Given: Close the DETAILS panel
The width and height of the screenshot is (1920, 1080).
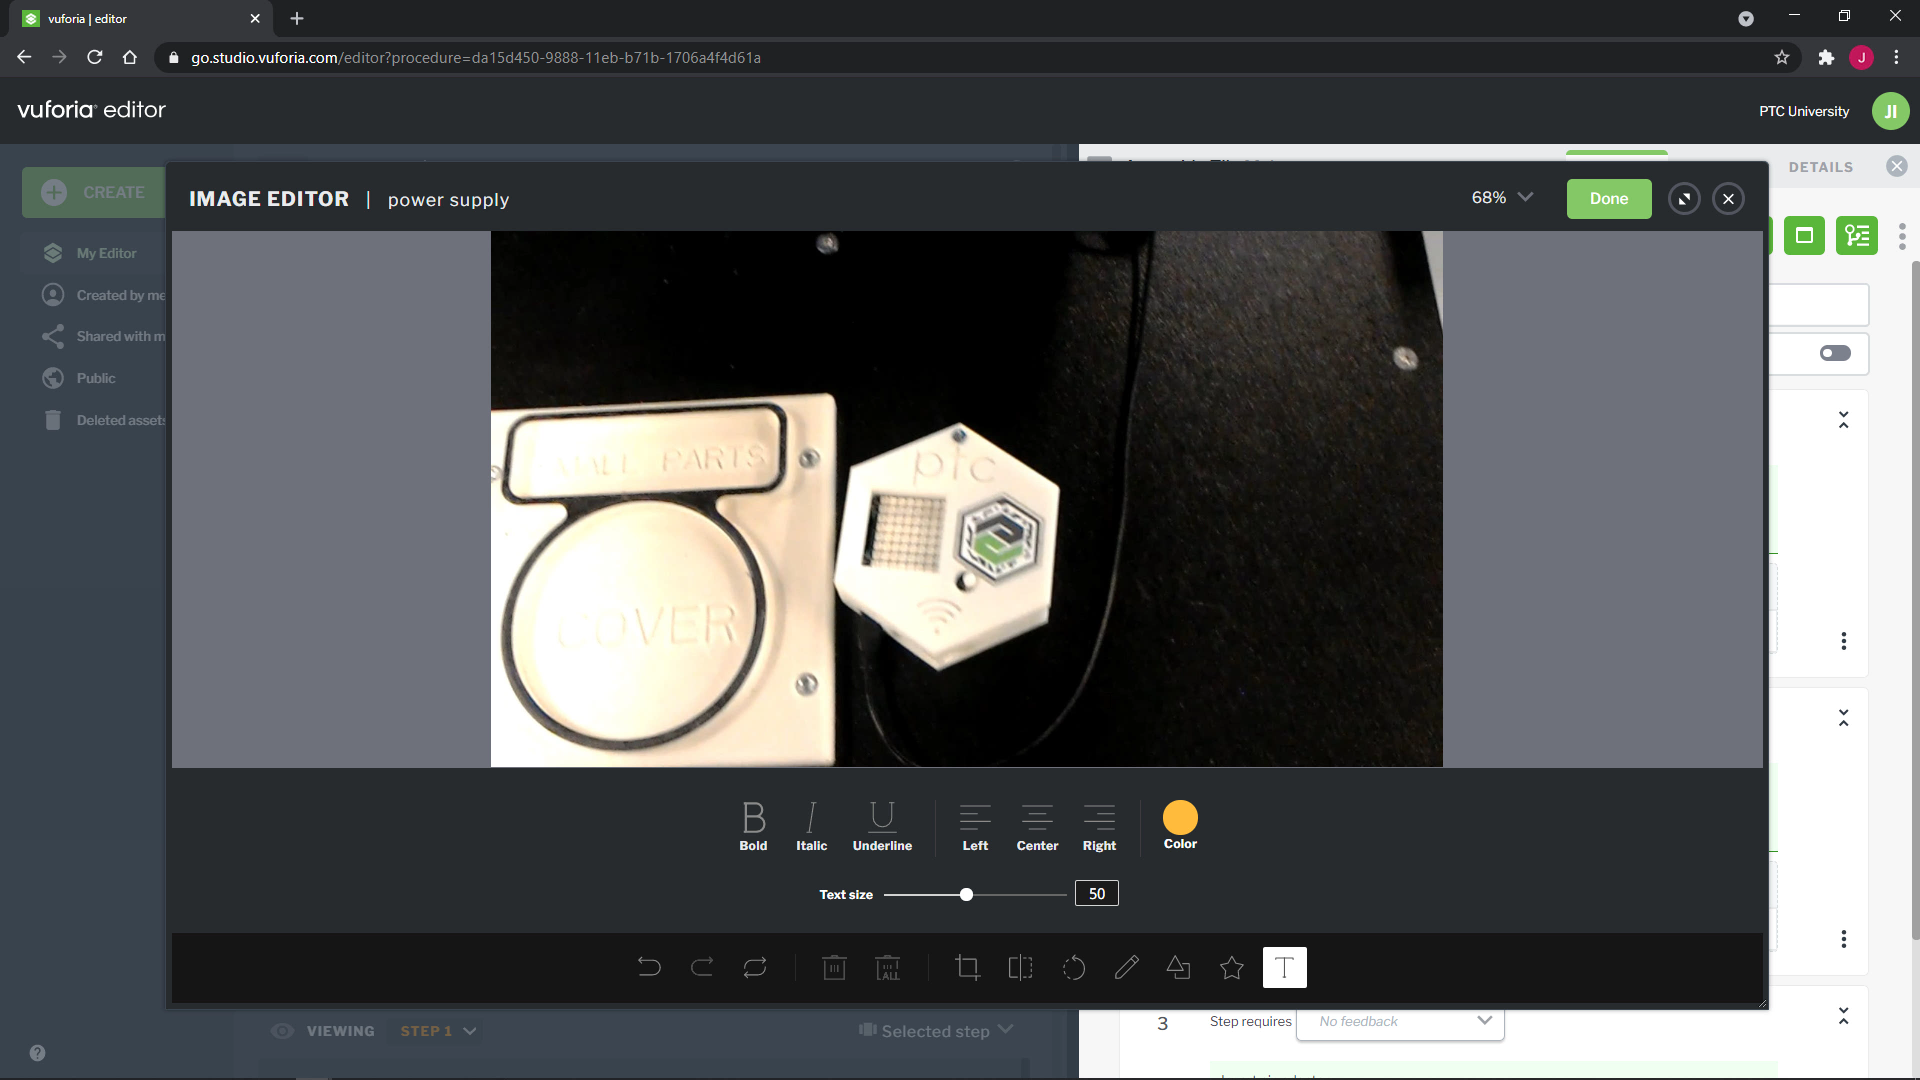Looking at the screenshot, I should [1897, 167].
